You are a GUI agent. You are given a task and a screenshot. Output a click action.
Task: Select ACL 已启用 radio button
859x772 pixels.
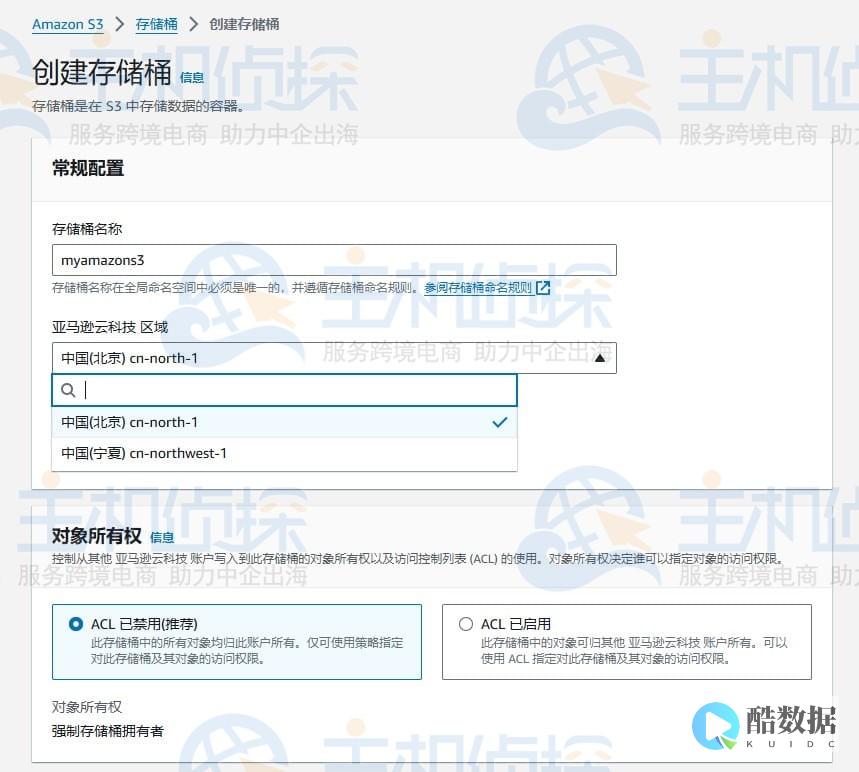point(466,624)
